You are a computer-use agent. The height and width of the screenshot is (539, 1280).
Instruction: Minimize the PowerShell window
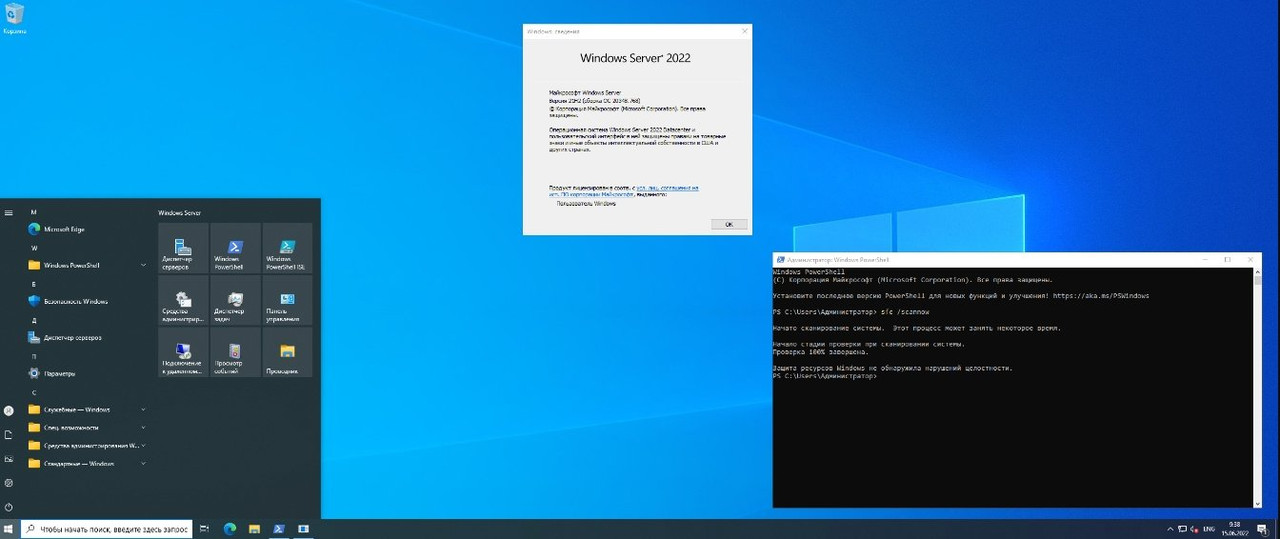(1203, 259)
